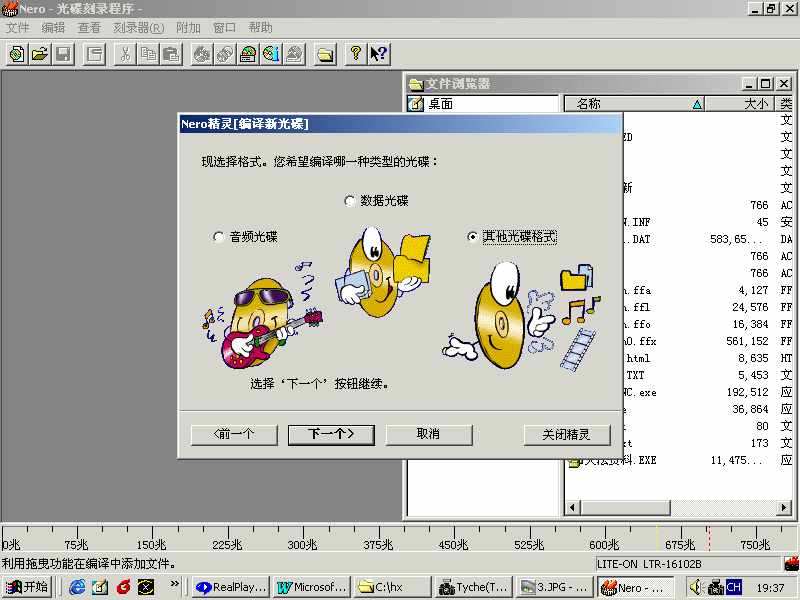Click the yellow question mark Help icon
Image resolution: width=800 pixels, height=600 pixels.
pyautogui.click(x=355, y=54)
